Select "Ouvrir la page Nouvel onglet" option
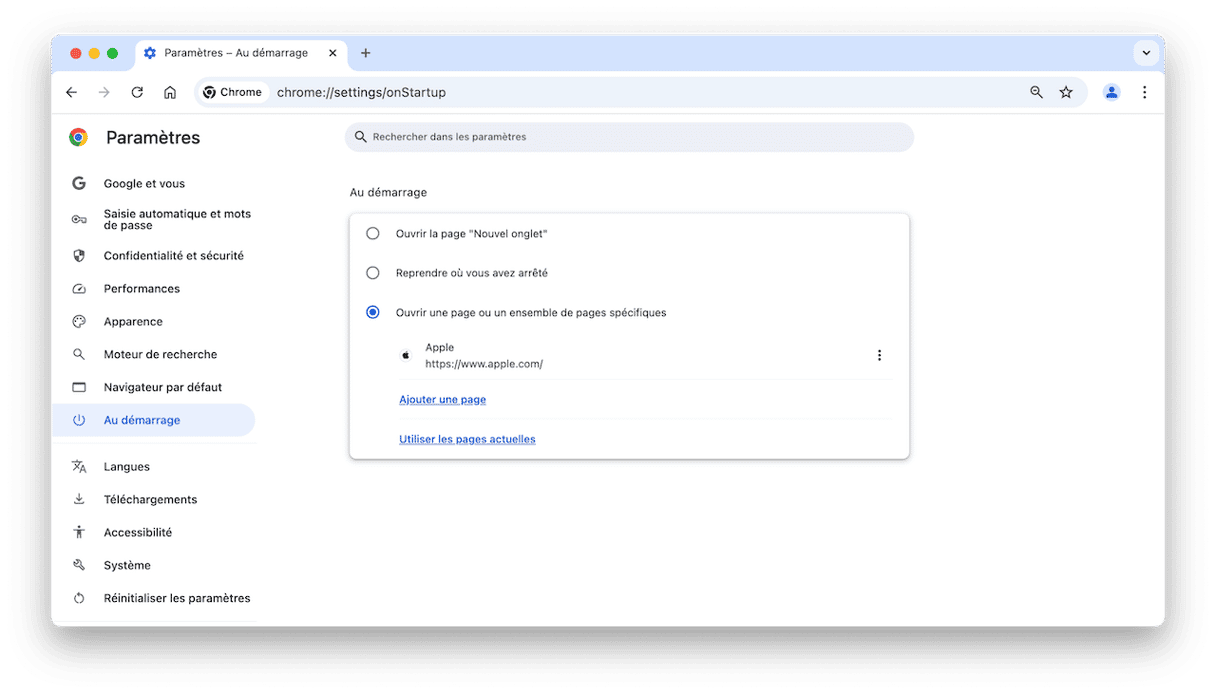This screenshot has width=1216, height=694. click(x=373, y=233)
